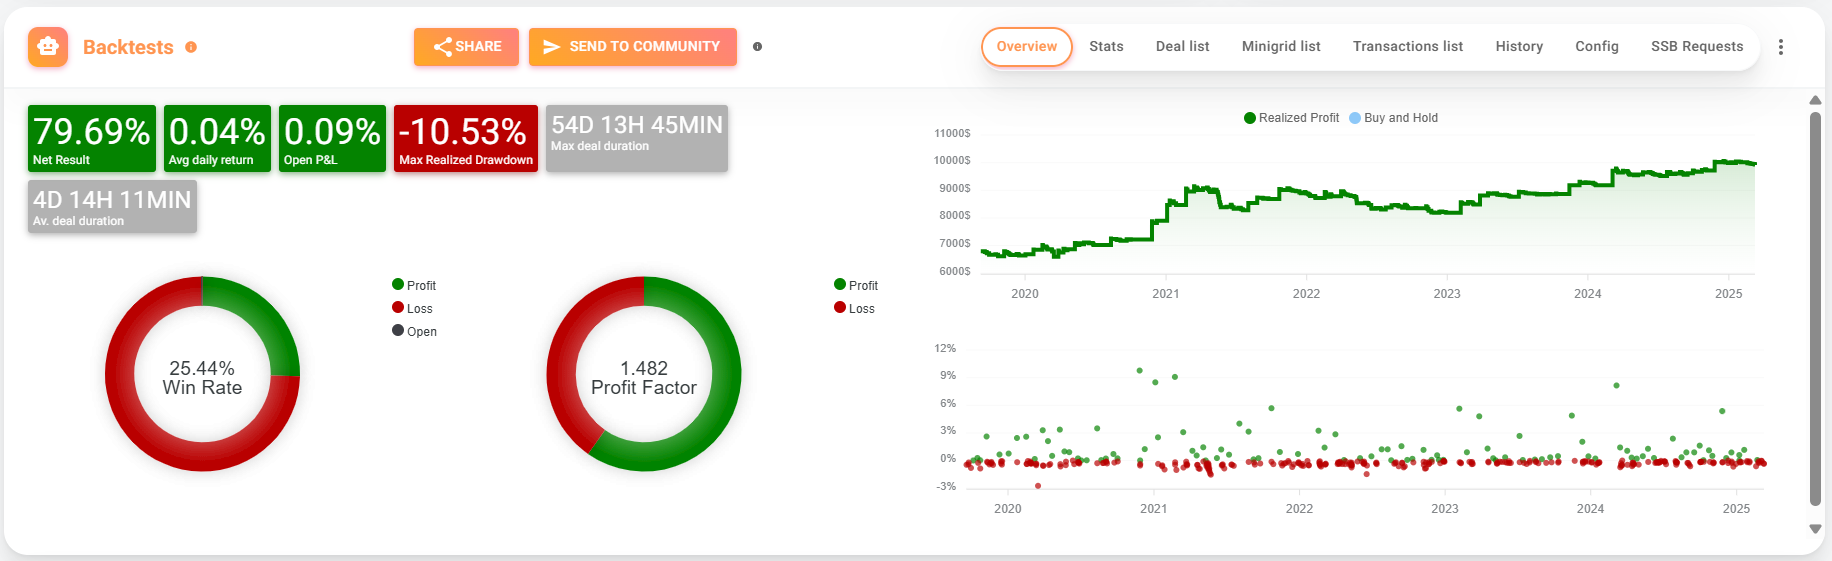Image resolution: width=1832 pixels, height=561 pixels.
Task: Toggle Profit legend item in Win Rate chart
Action: (x=414, y=285)
